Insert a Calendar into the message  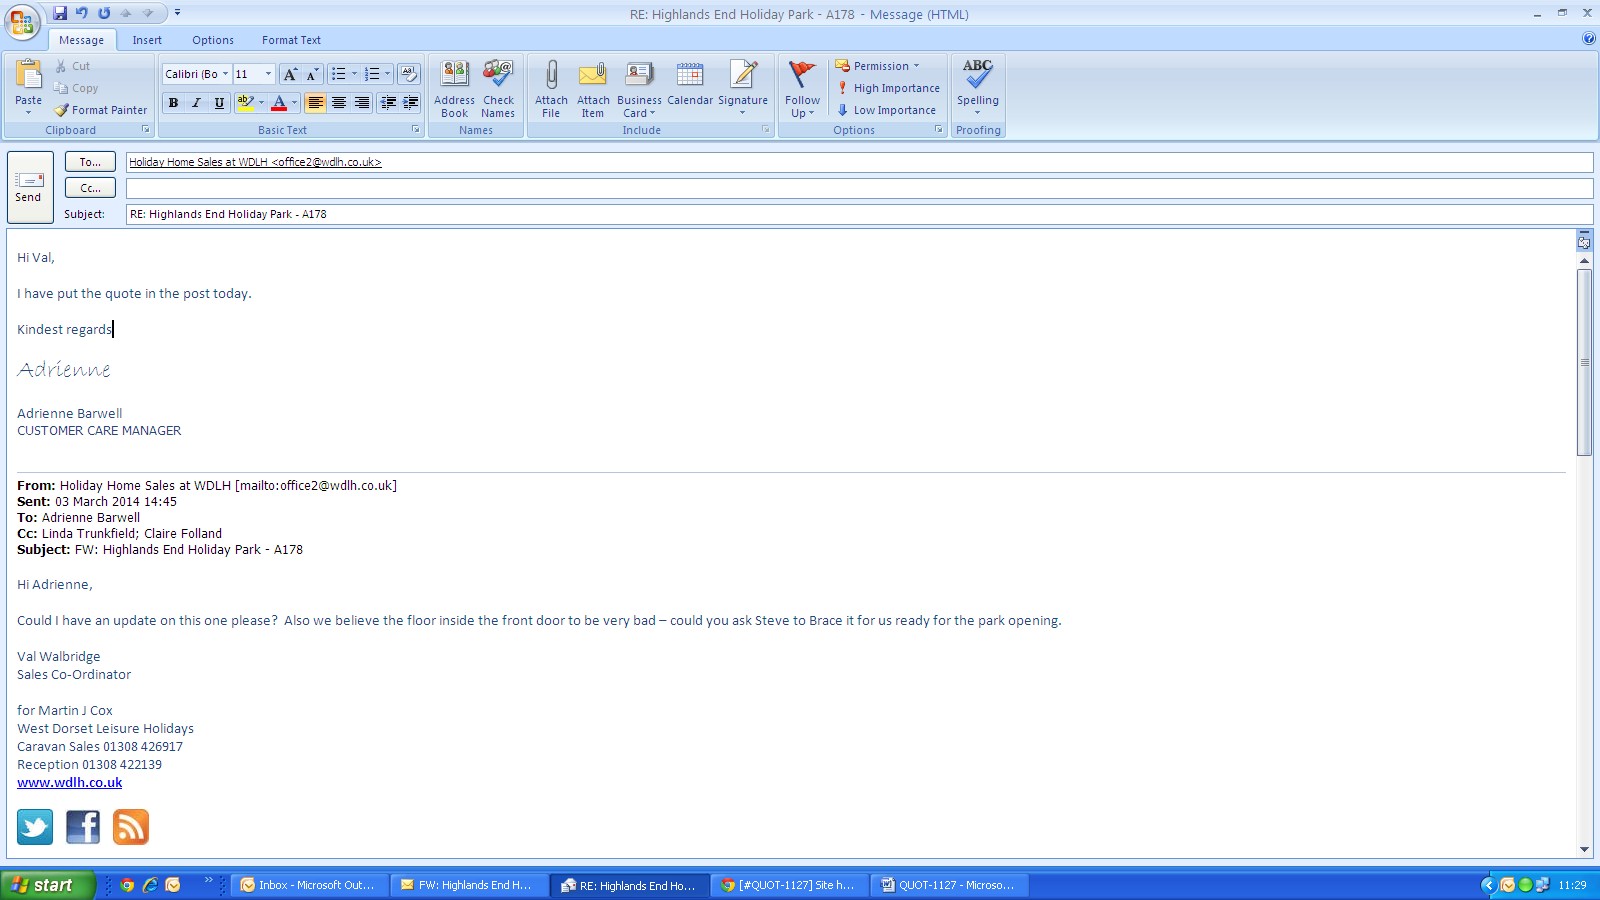click(x=690, y=76)
